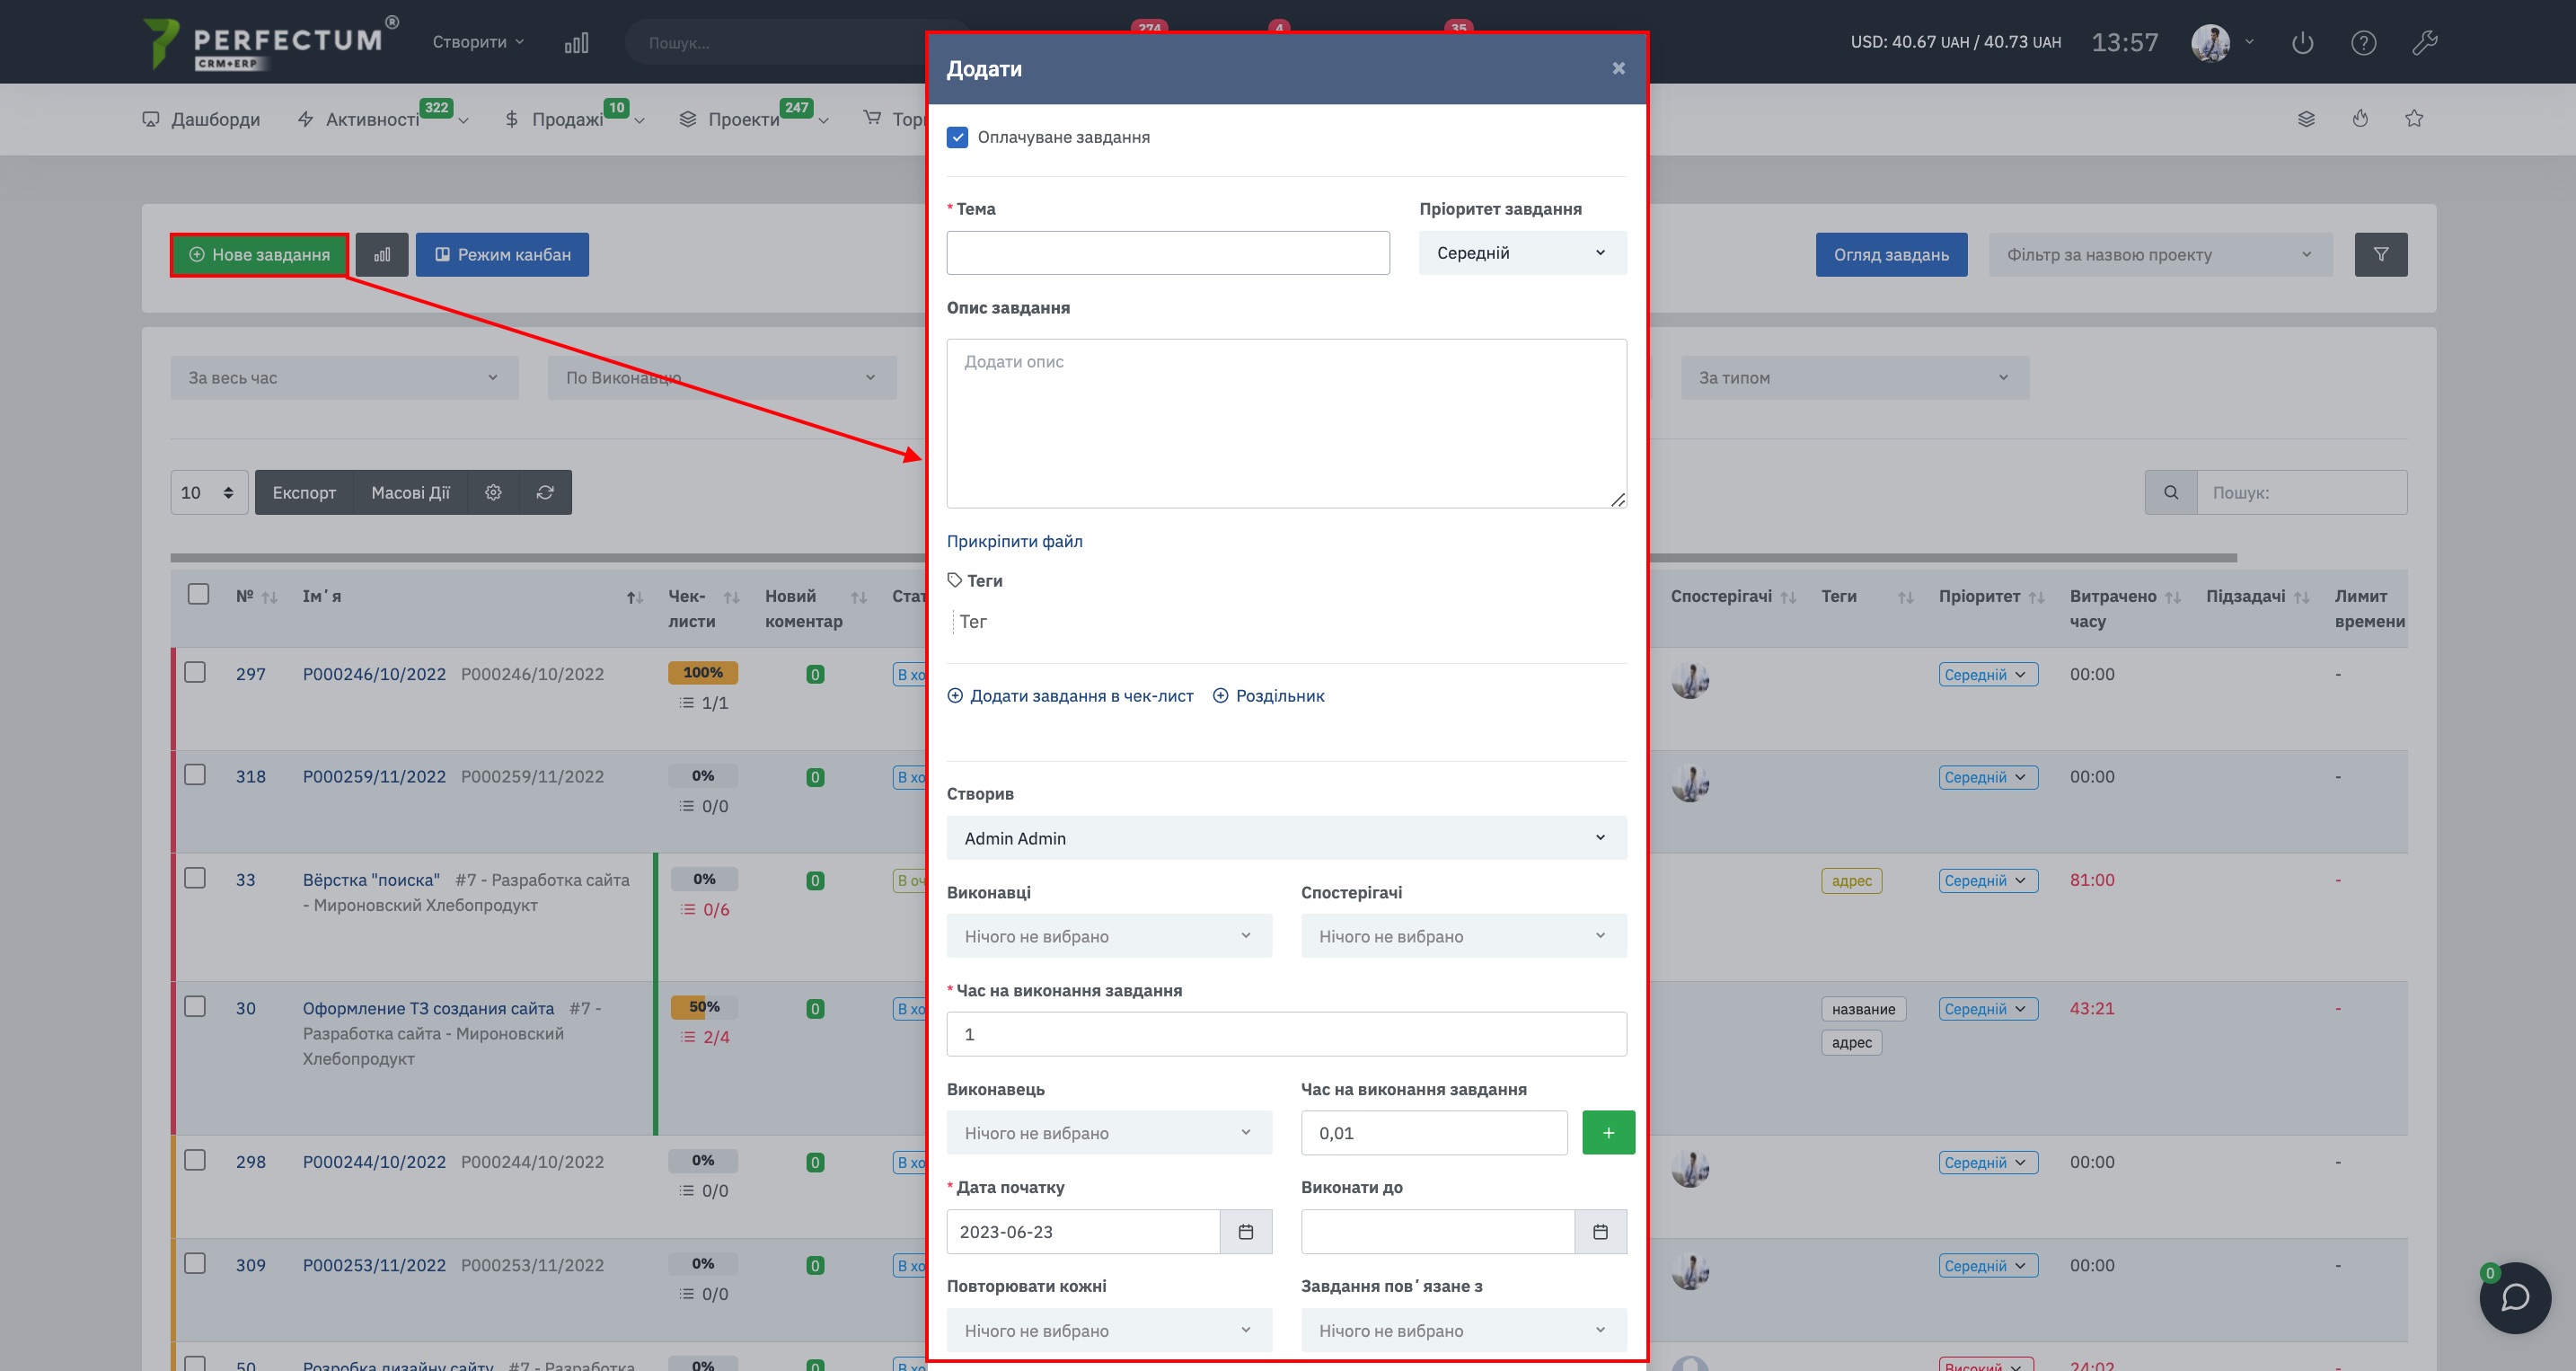The height and width of the screenshot is (1371, 2576).
Task: Click into the Тема input field
Action: [1167, 253]
